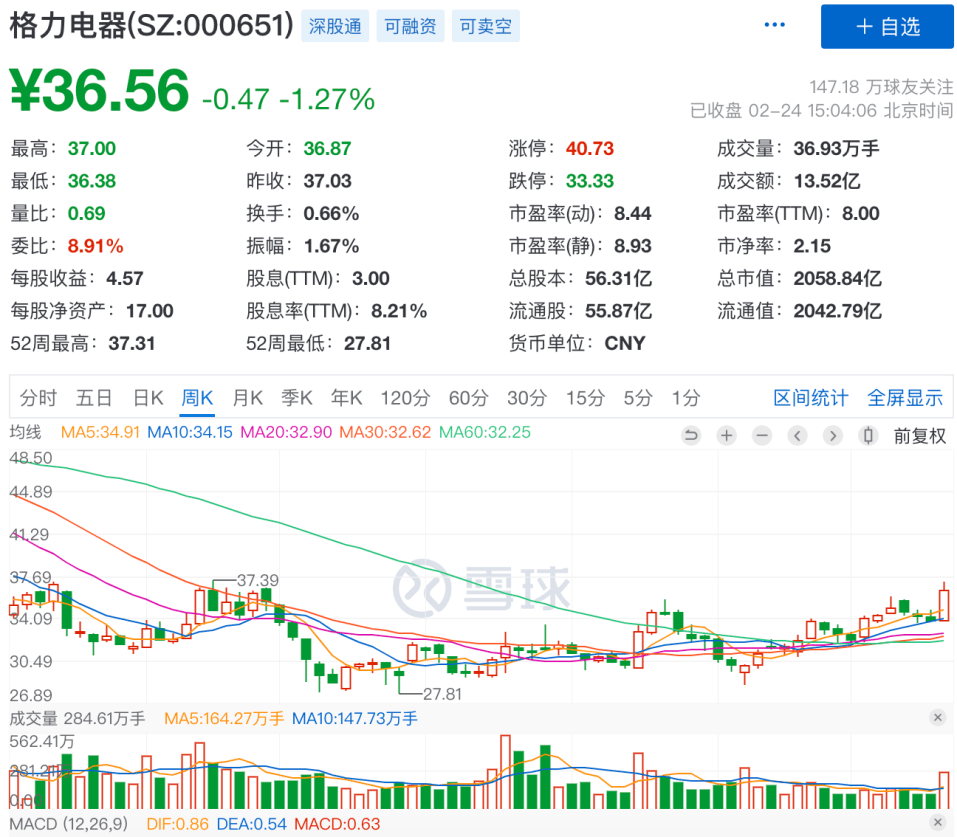Click the 股息率(TTM) value 8.21%
The image size is (957, 837).
(x=399, y=311)
